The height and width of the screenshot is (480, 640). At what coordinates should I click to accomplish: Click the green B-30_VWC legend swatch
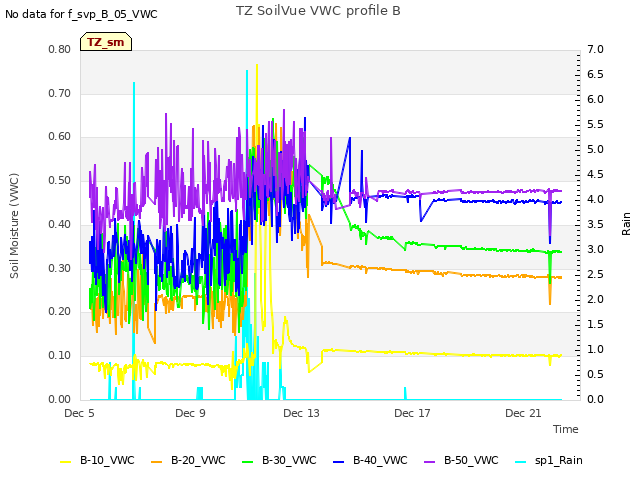pos(248,461)
